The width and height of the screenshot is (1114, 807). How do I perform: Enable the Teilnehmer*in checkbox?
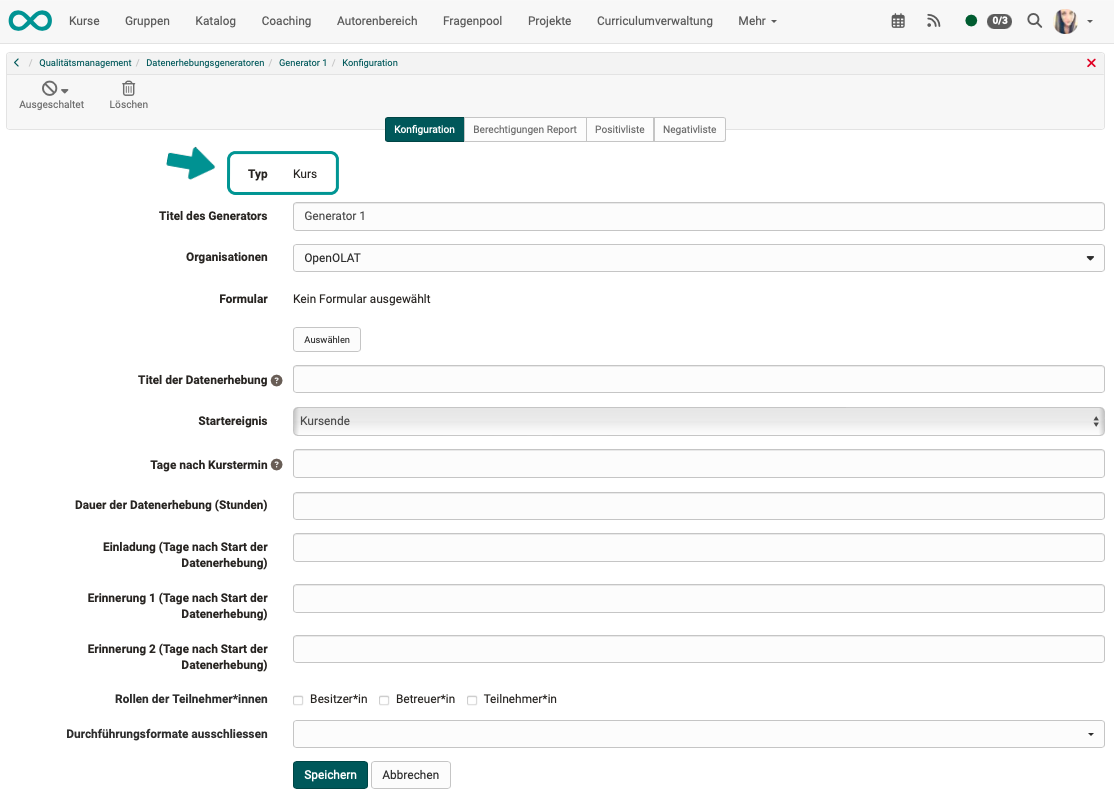click(472, 699)
